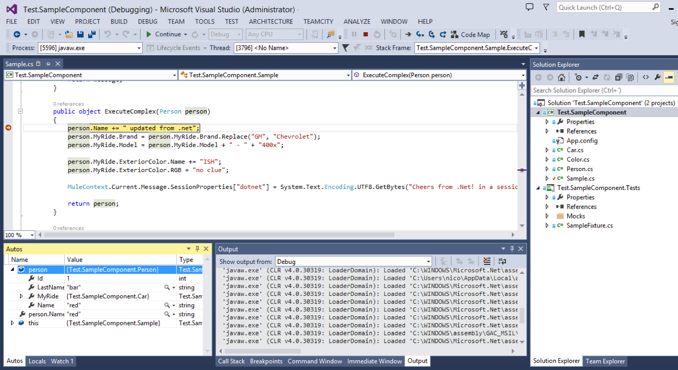Image resolution: width=678 pixels, height=370 pixels.
Task: Expand Car.cs node in Solution Explorer
Action: pos(547,150)
